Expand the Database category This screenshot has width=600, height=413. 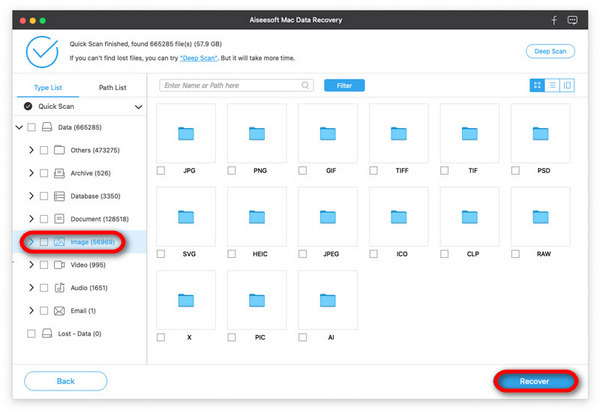[31, 196]
